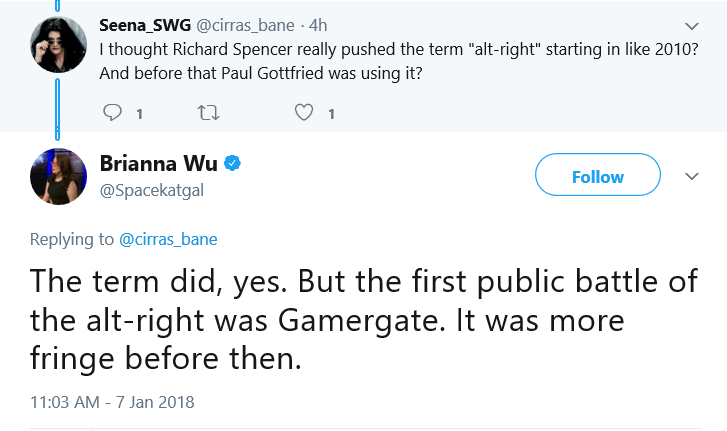Click the like count beside the heart

(331, 114)
